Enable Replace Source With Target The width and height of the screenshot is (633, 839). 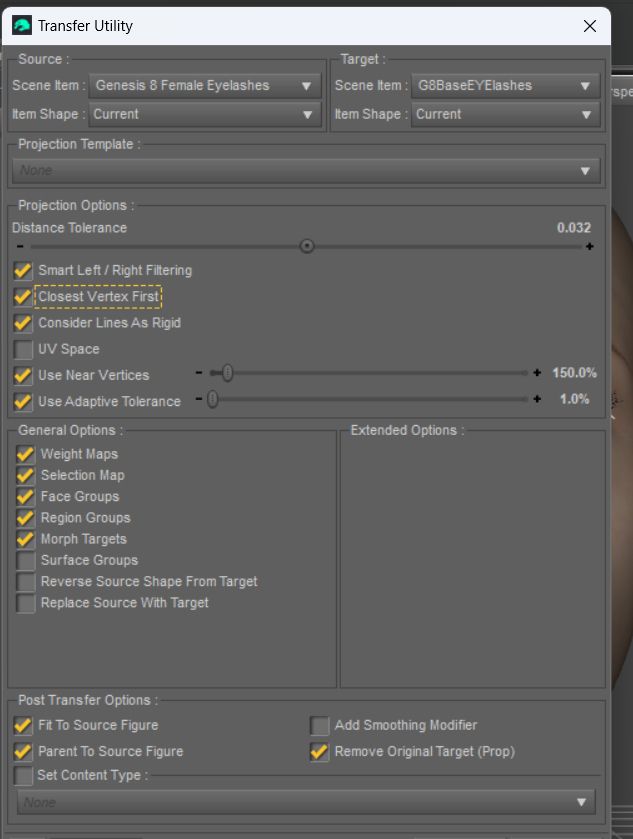click(x=25, y=604)
